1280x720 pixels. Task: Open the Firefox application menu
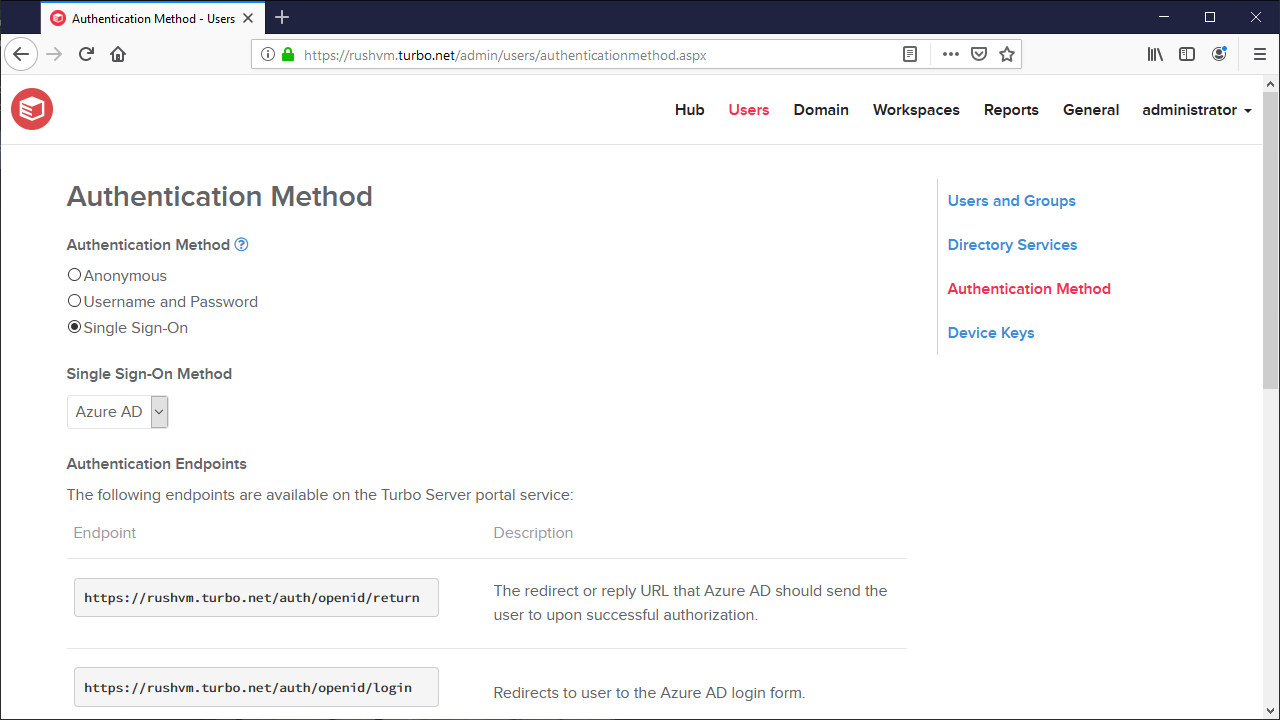[x=1260, y=54]
